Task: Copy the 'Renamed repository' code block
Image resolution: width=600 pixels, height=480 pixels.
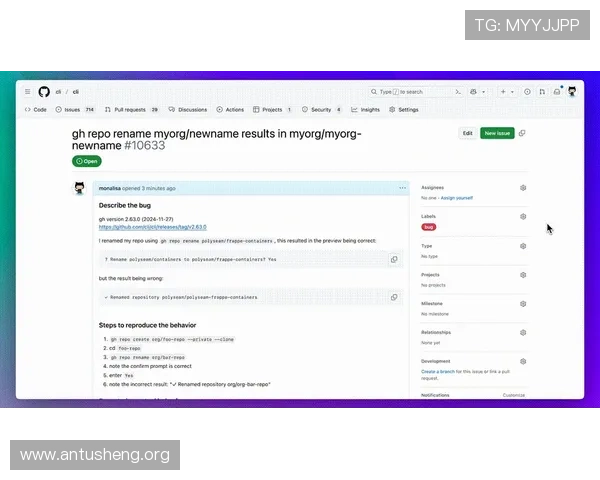Action: (x=394, y=297)
